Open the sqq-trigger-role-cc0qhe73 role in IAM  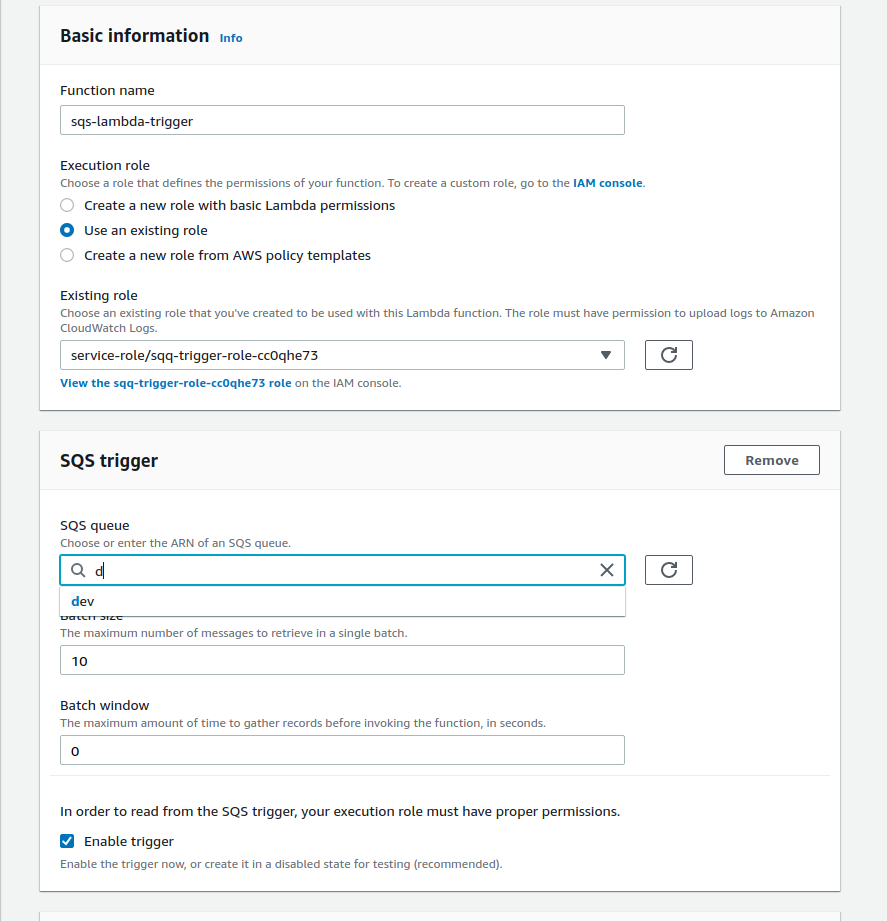176,382
